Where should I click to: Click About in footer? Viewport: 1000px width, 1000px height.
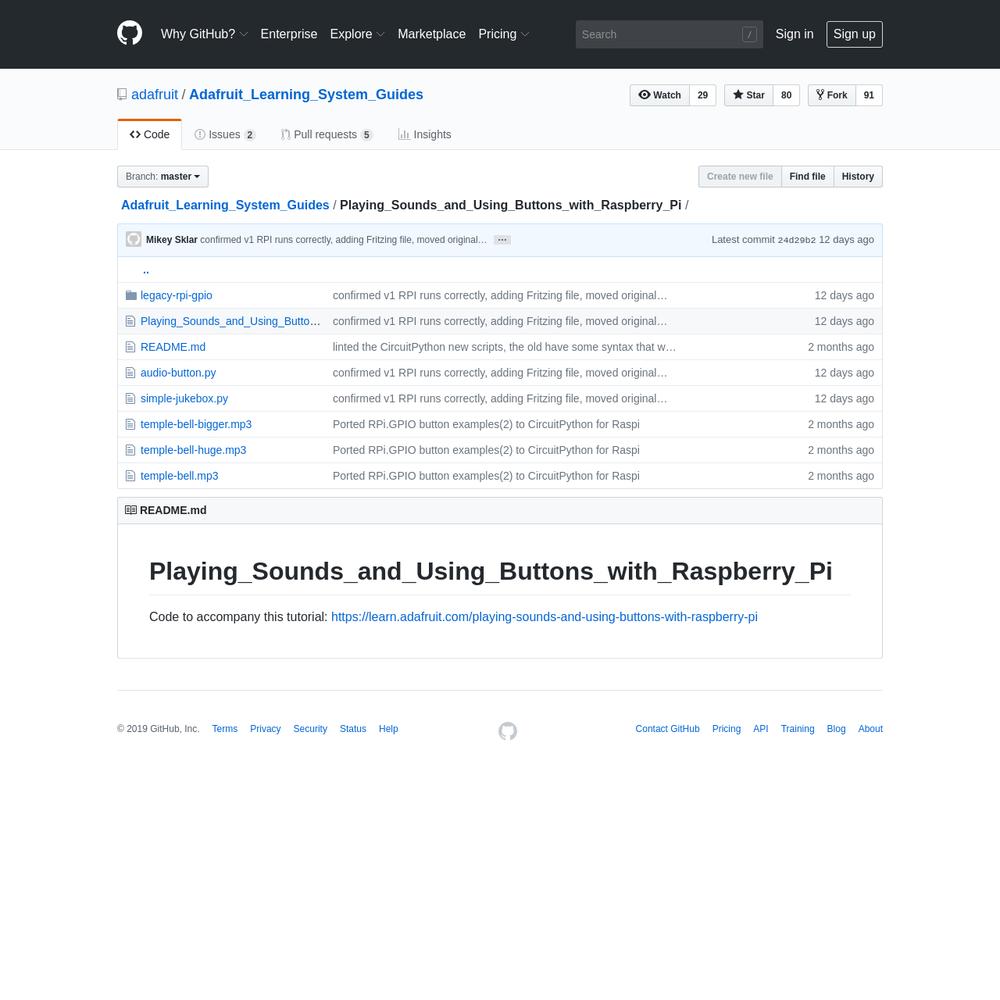[870, 728]
